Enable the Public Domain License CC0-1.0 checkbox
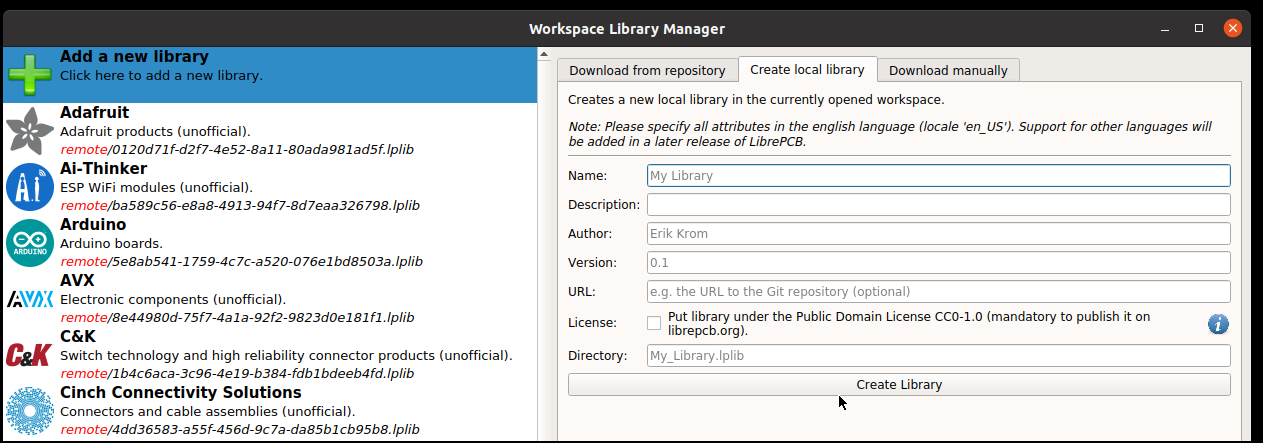This screenshot has height=443, width=1263. [x=654, y=323]
